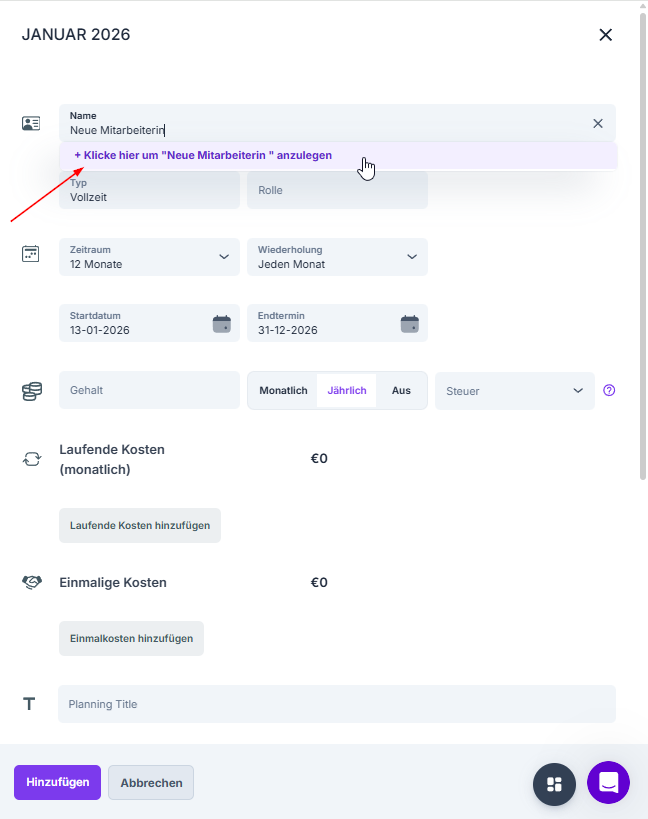Choose the create "Neue Mitarbeiterin" suggestion
648x819 pixels.
[203, 156]
